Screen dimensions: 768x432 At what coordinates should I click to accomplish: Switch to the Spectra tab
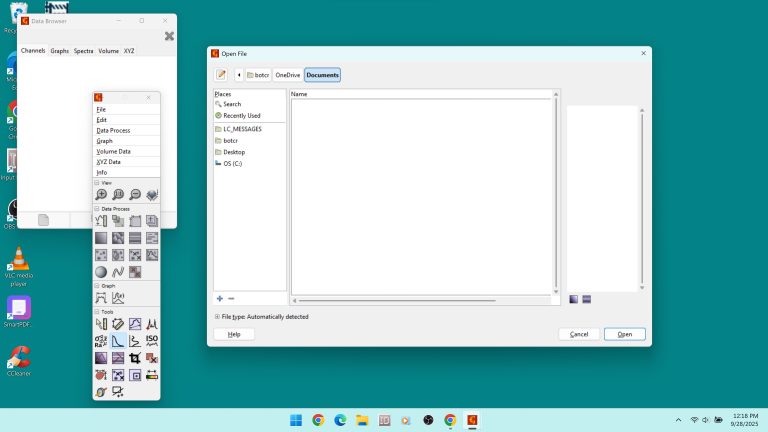tap(84, 50)
